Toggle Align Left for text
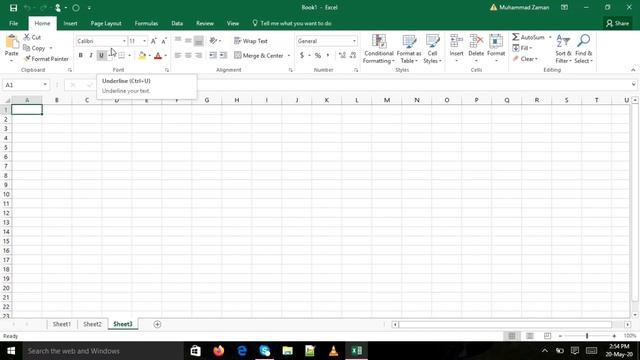The image size is (640, 360). tap(178, 55)
